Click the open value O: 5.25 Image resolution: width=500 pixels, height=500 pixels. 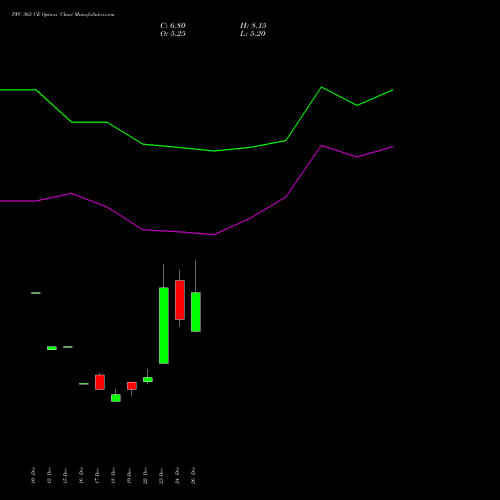(x=173, y=34)
